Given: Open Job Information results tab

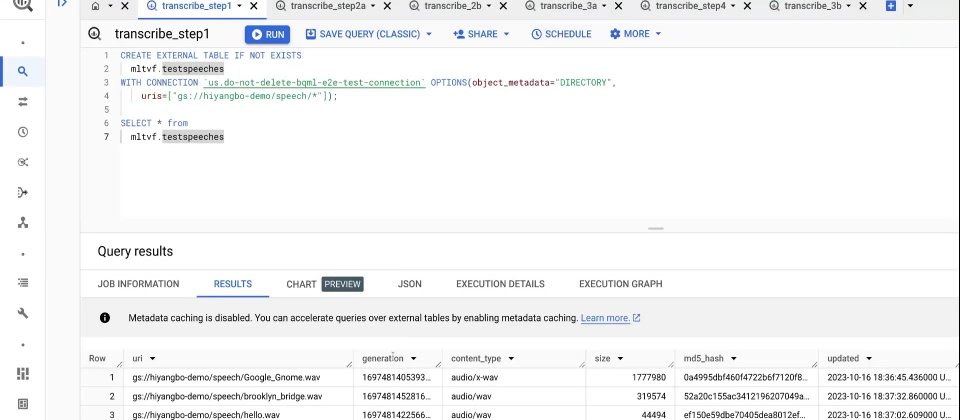Looking at the screenshot, I should [x=138, y=284].
